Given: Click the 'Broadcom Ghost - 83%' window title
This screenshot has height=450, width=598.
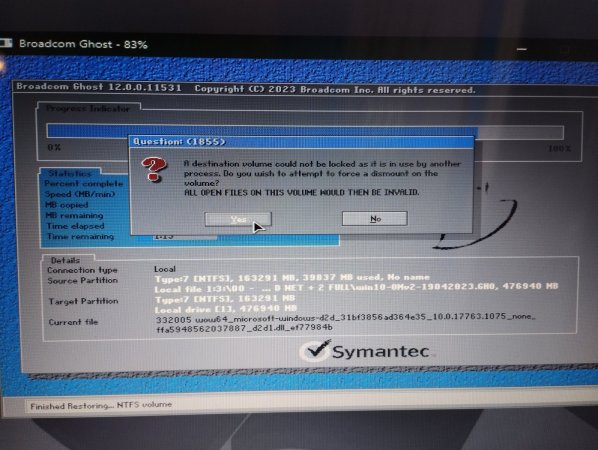Looking at the screenshot, I should point(83,44).
